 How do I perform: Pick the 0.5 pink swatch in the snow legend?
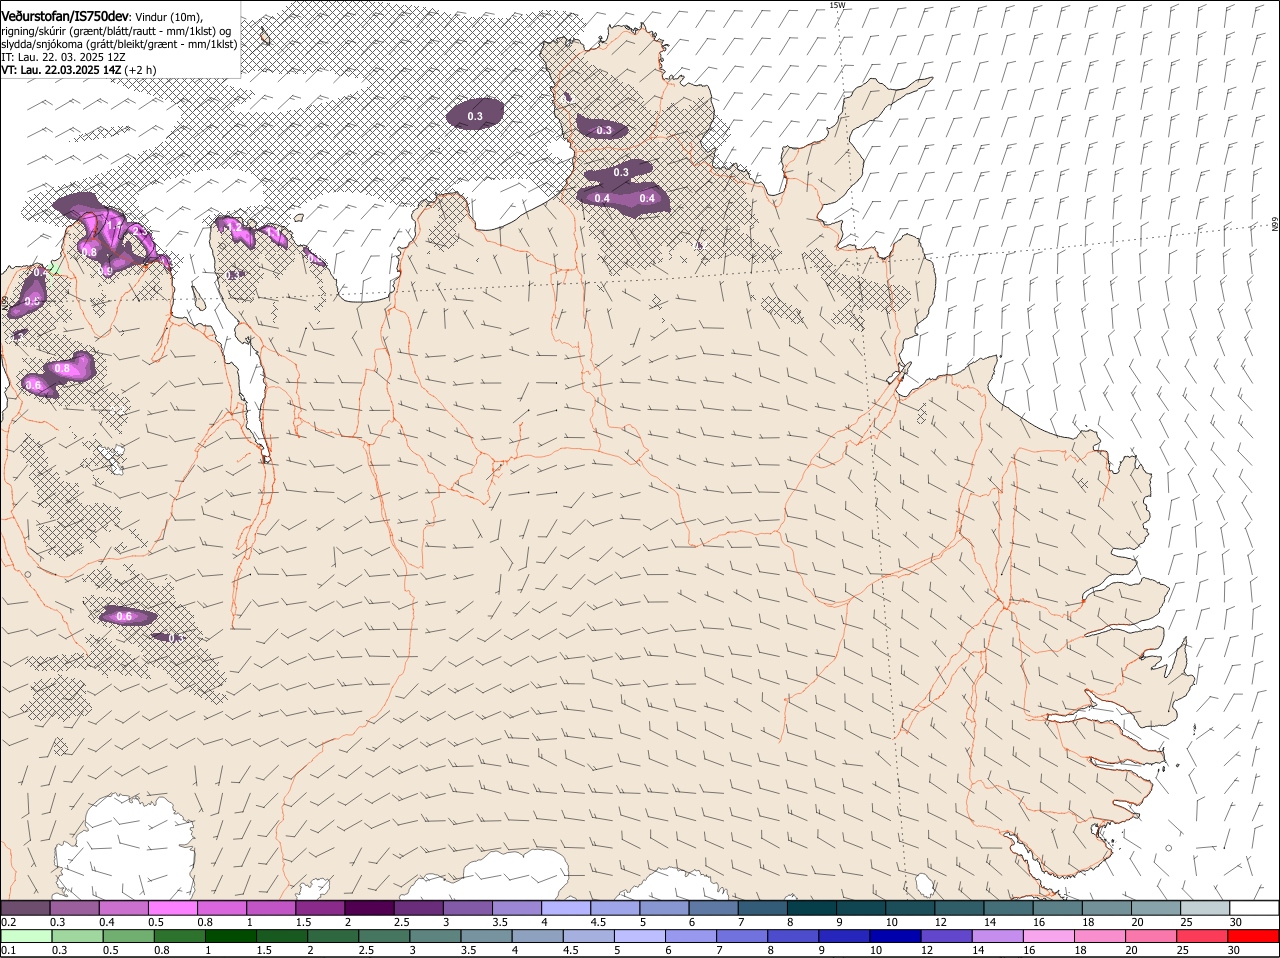(172, 907)
